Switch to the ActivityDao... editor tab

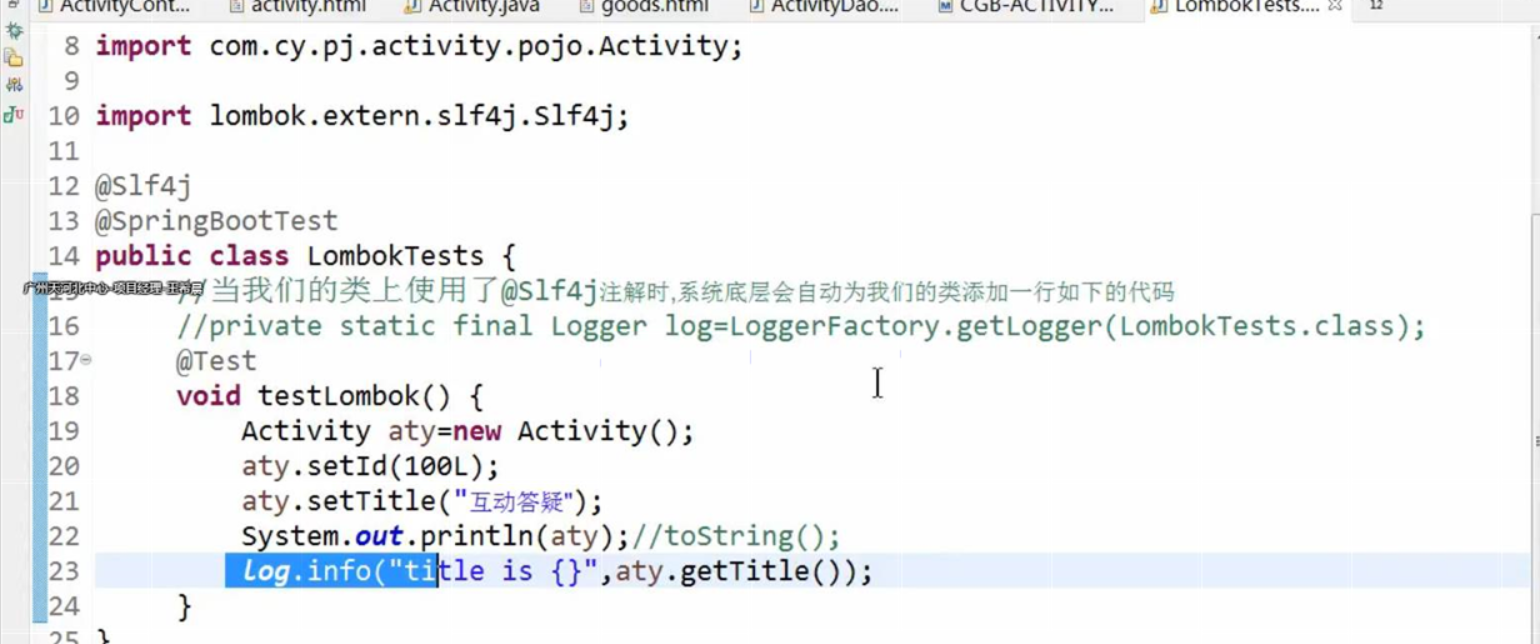[823, 7]
